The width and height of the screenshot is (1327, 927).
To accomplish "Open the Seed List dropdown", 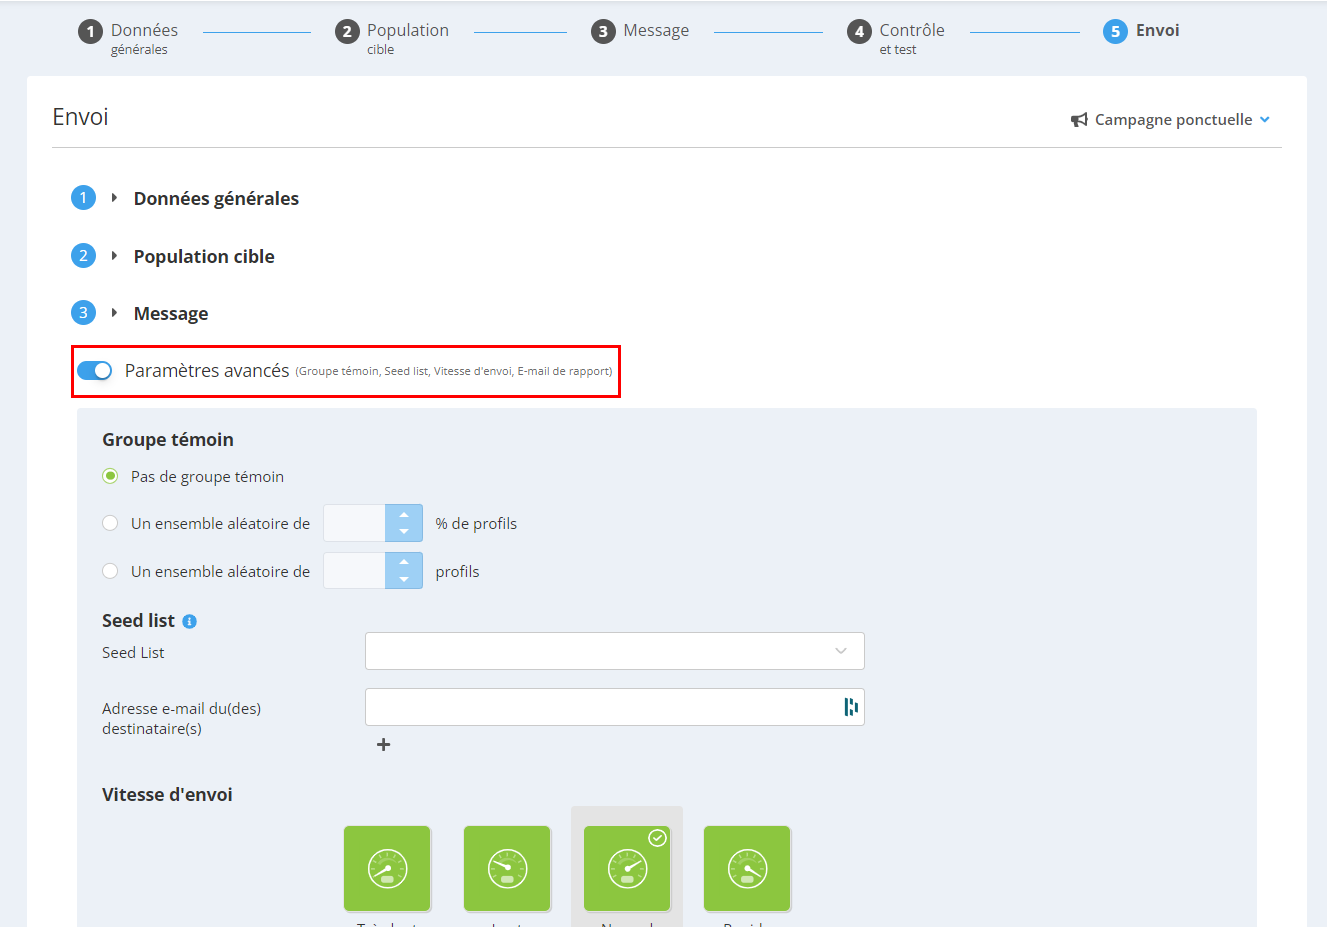I will pyautogui.click(x=614, y=651).
